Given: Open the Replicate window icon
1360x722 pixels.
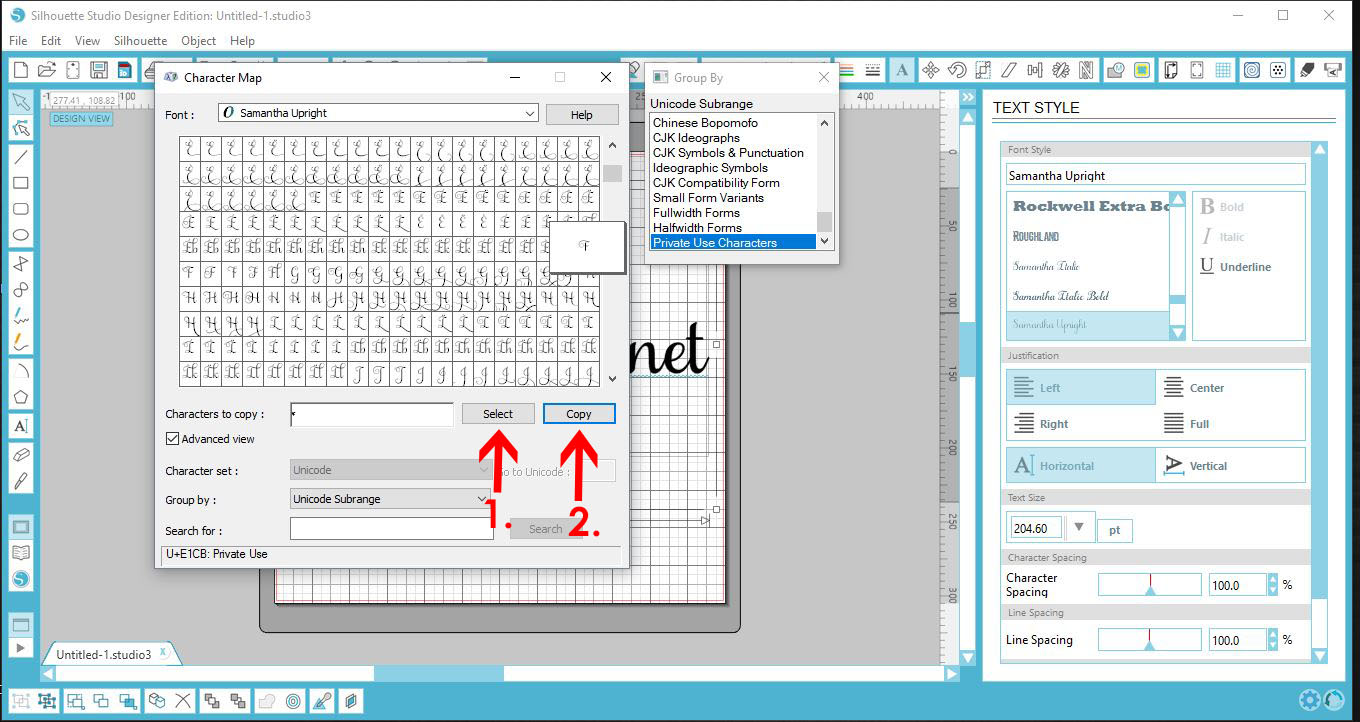Looking at the screenshot, I should 1061,70.
